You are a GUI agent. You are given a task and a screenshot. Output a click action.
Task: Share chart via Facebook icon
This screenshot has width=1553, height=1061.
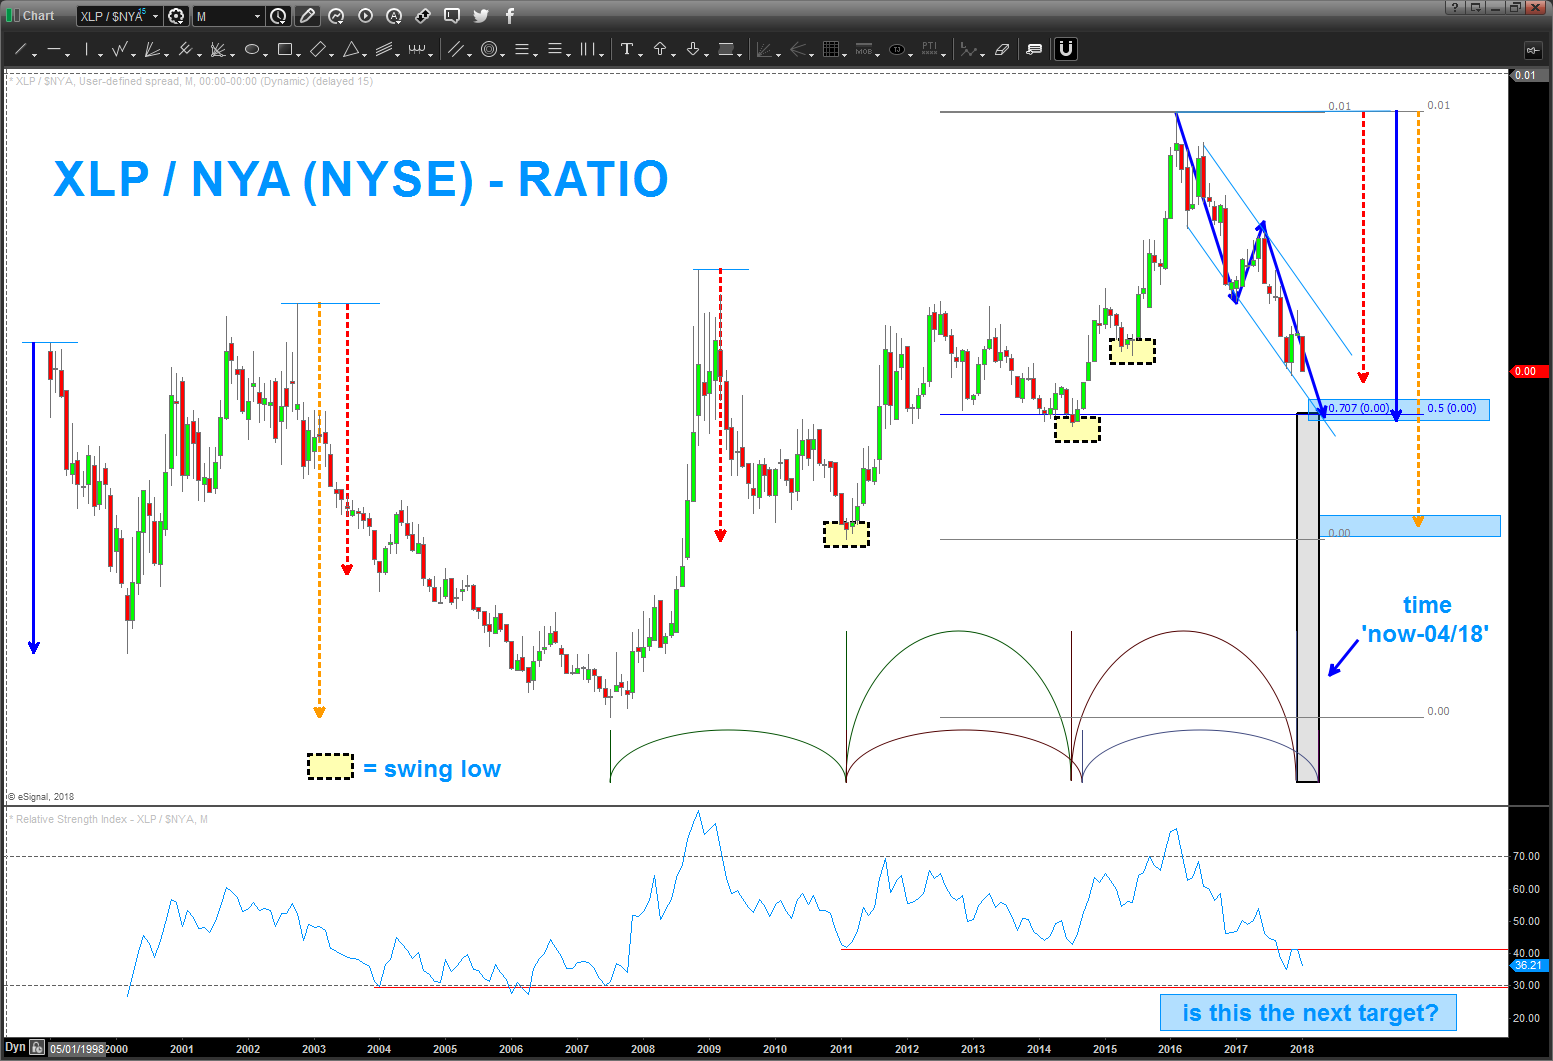510,16
